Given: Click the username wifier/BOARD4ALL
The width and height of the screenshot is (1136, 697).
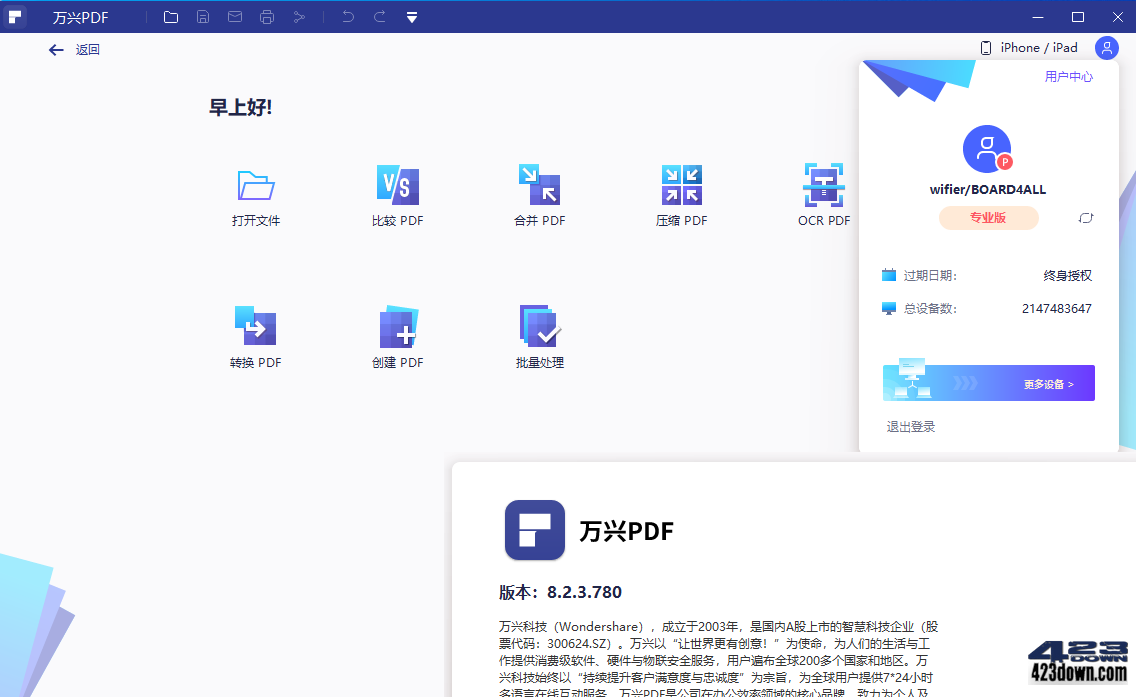Looking at the screenshot, I should [x=987, y=190].
